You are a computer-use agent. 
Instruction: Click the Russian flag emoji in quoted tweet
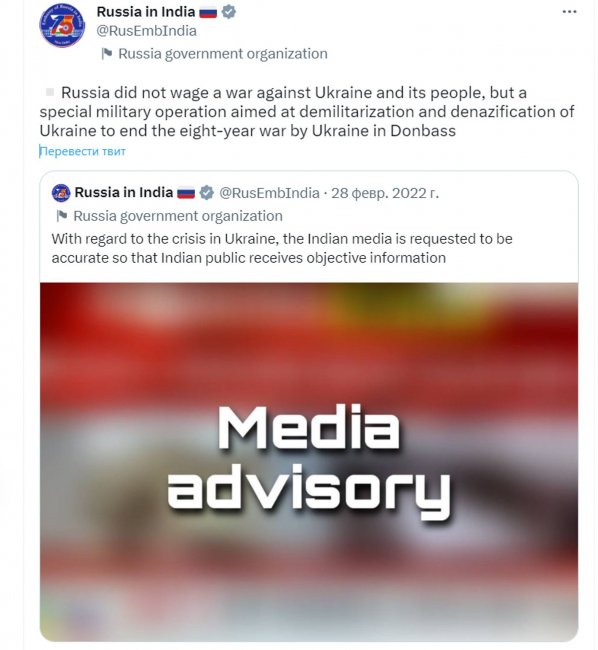pyautogui.click(x=186, y=193)
